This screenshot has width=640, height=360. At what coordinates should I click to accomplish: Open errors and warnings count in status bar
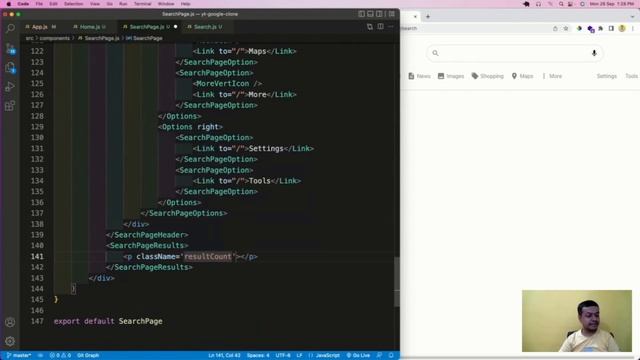tap(60, 356)
